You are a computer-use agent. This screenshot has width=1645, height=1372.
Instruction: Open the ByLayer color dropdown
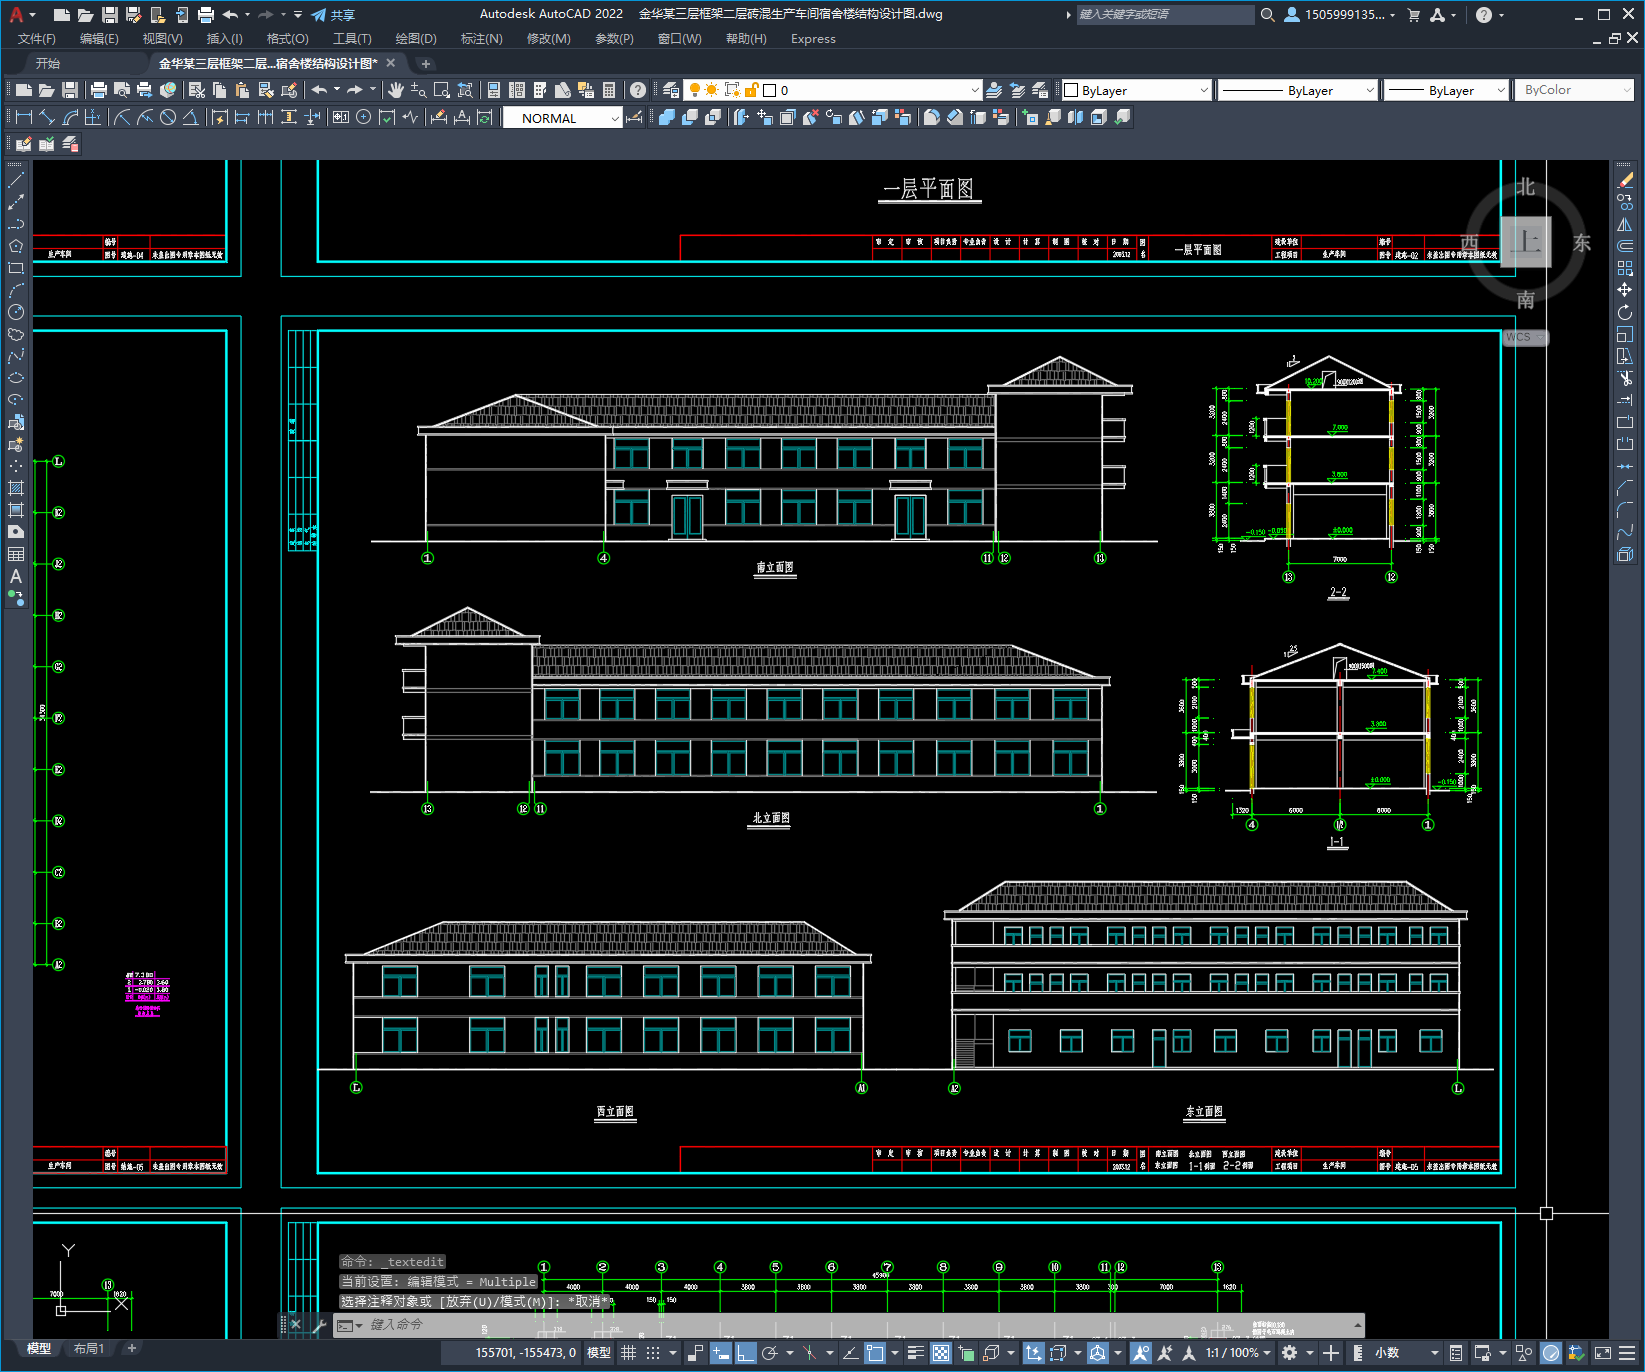click(1136, 90)
